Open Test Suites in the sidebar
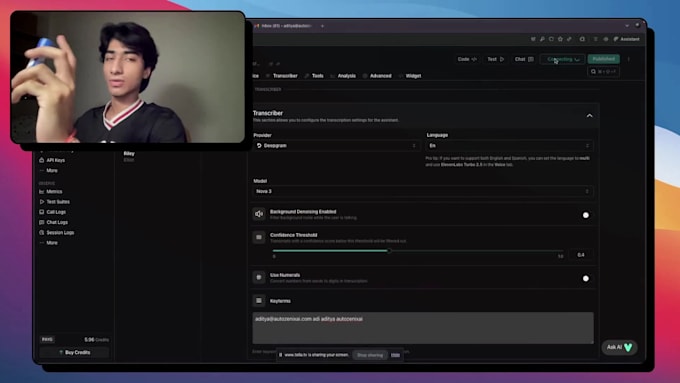Viewport: 680px width, 383px height. (55, 202)
